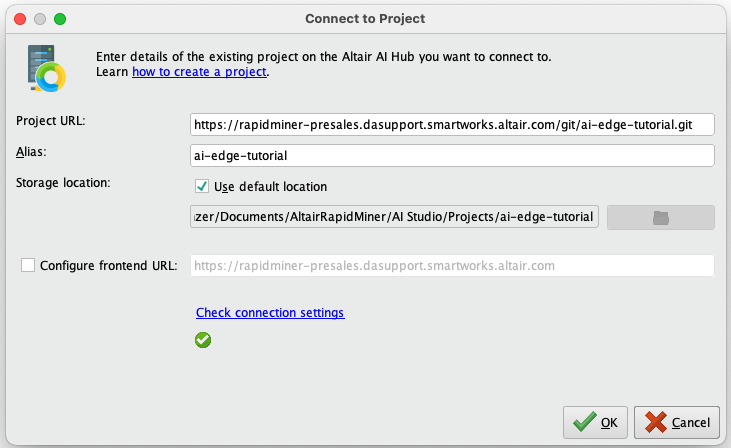Viewport: 731px width, 448px height.
Task: Confirm with the OK button
Action: click(596, 423)
